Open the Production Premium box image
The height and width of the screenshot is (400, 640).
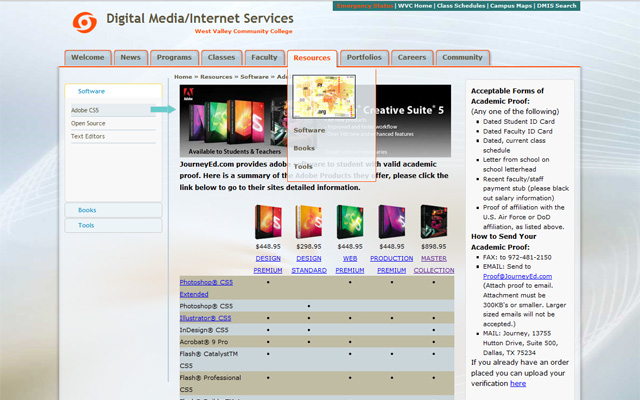point(391,222)
